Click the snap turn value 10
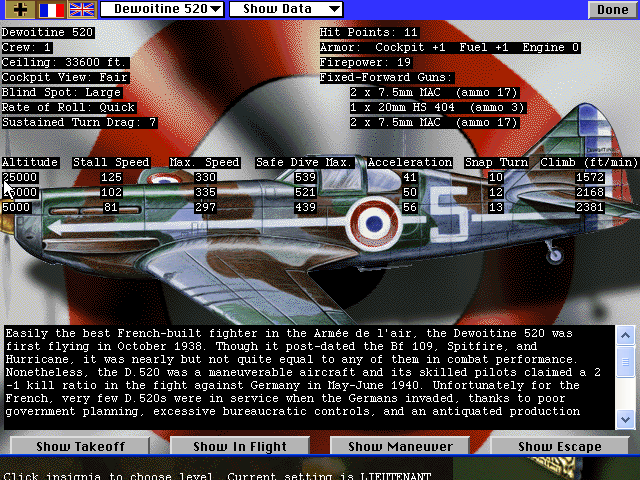 click(x=496, y=178)
